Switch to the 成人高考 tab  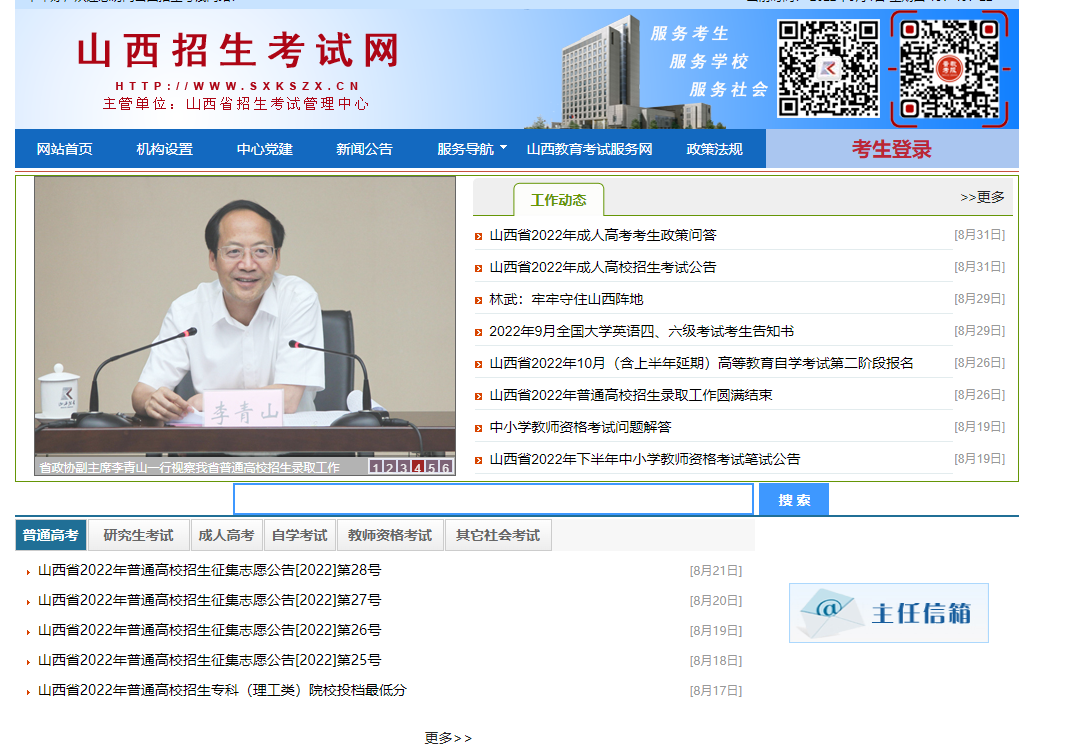pos(226,535)
